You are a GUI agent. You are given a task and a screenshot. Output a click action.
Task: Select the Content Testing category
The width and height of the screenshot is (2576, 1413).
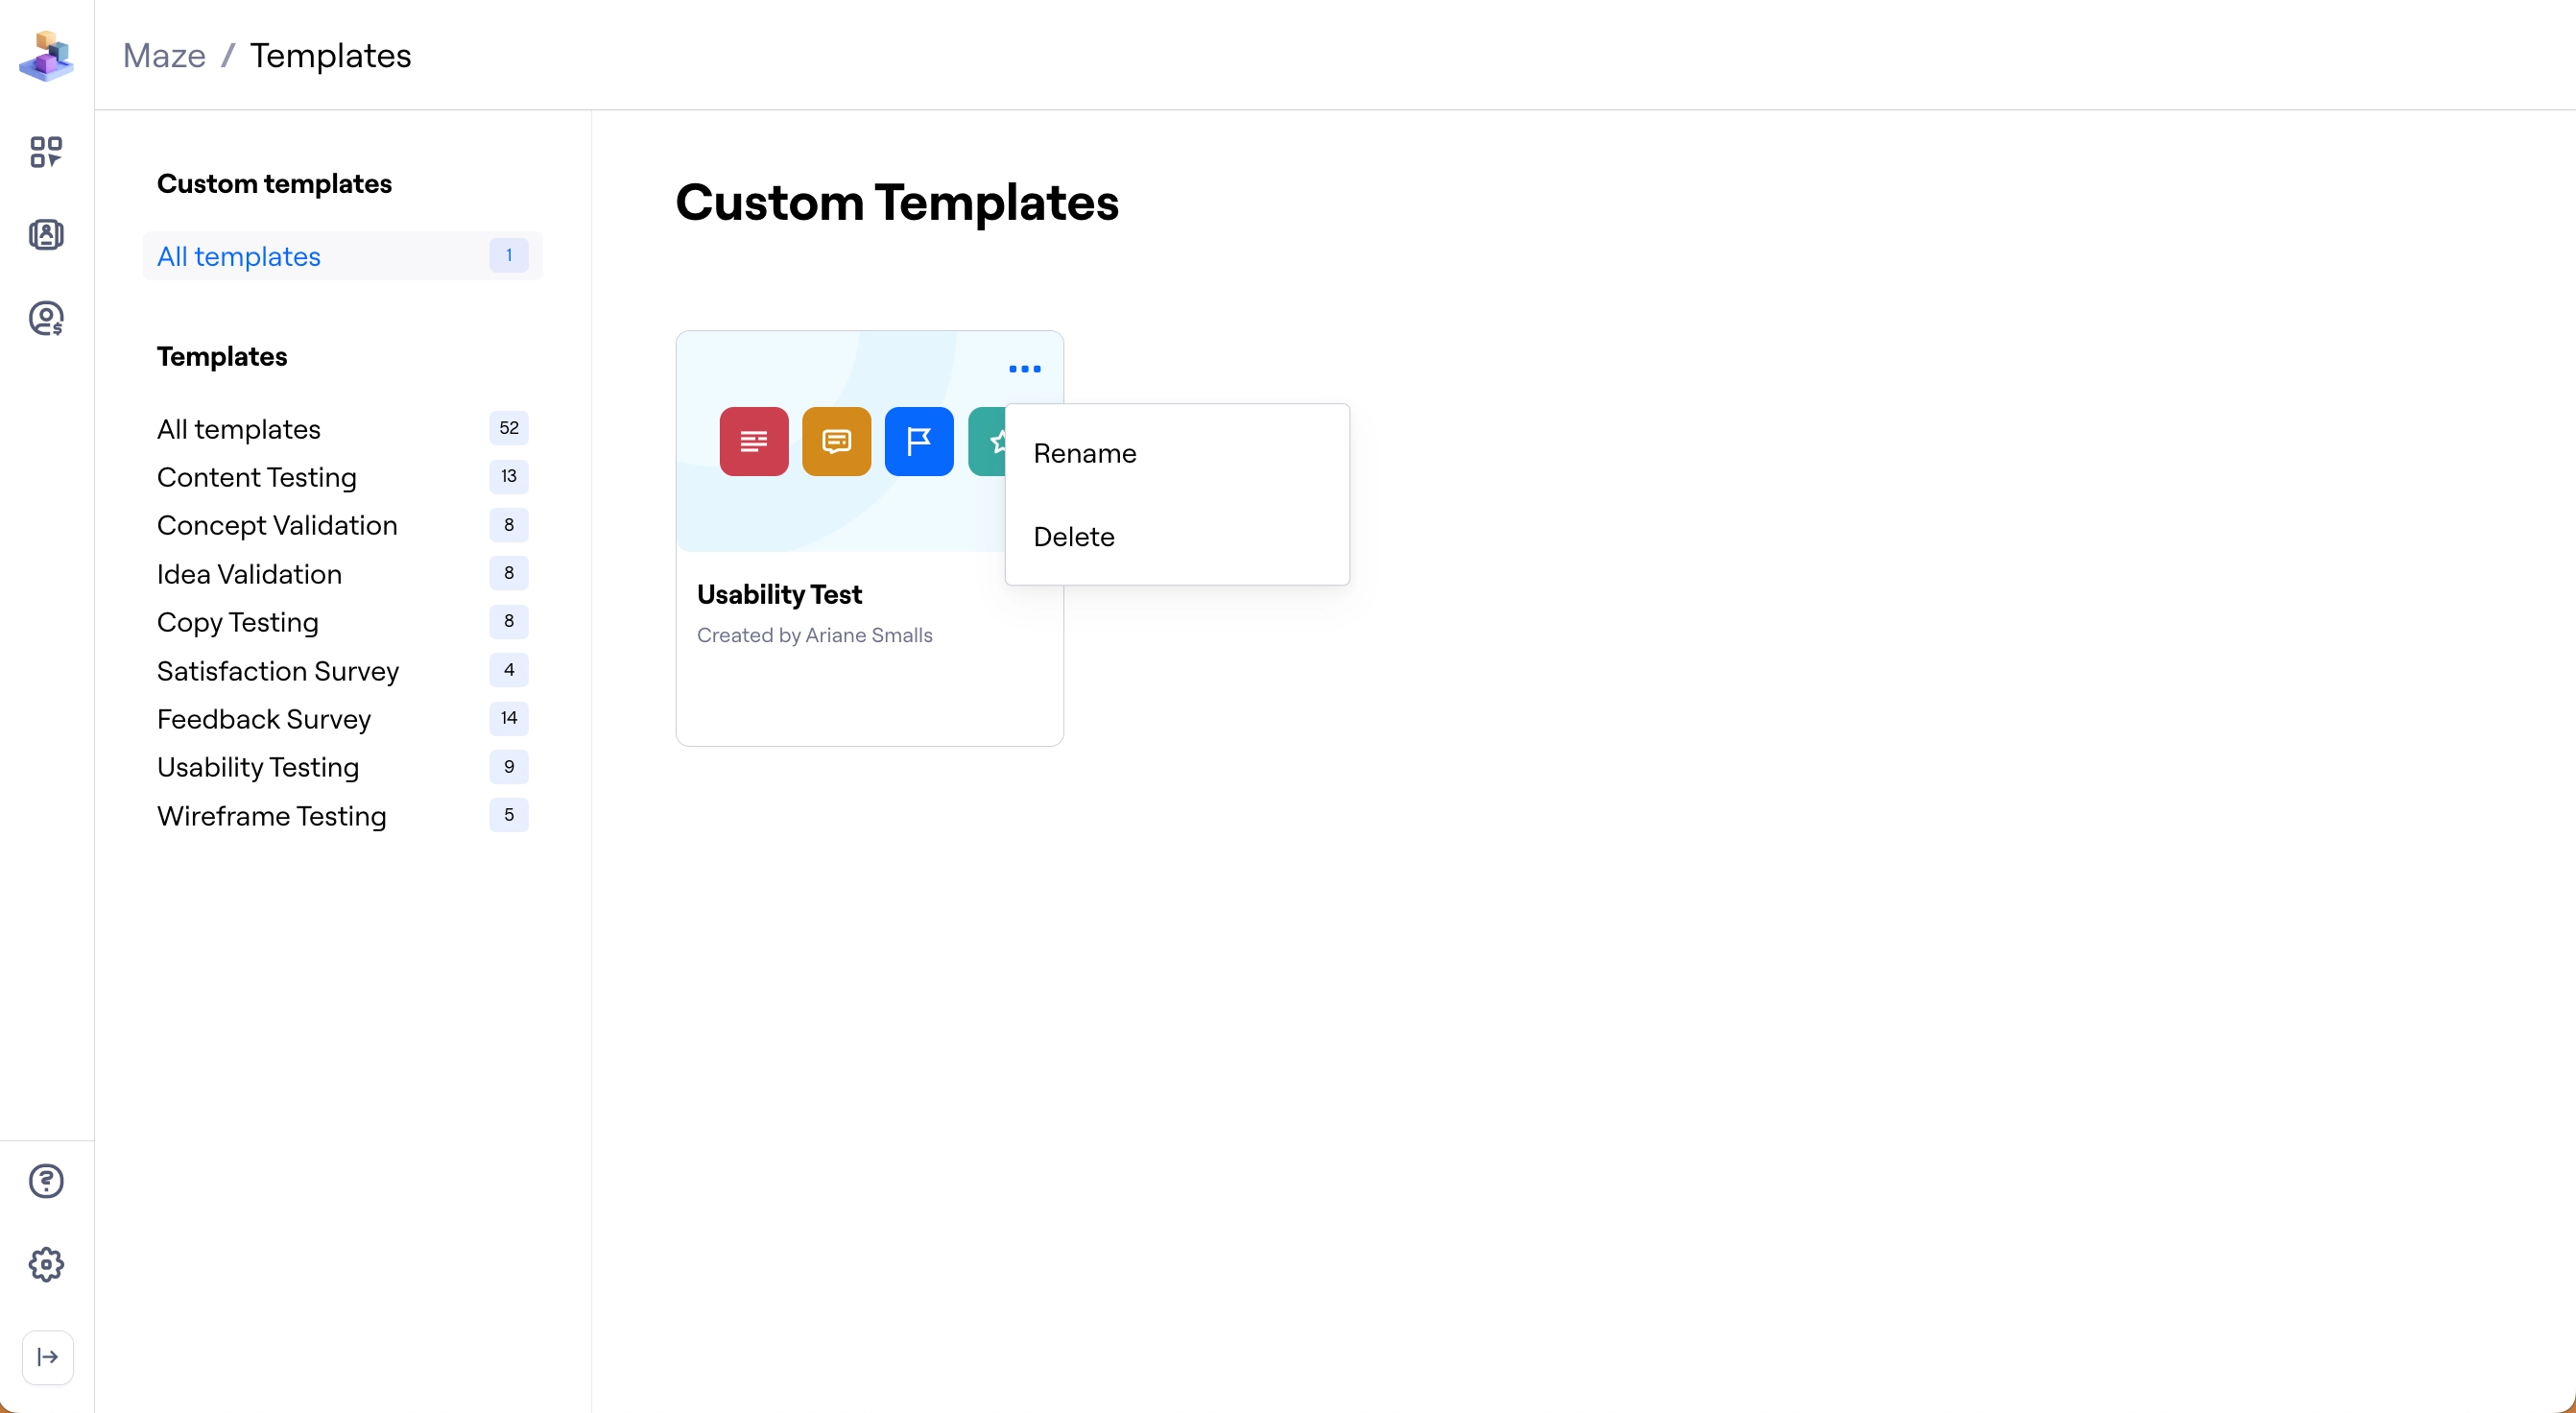[257, 477]
